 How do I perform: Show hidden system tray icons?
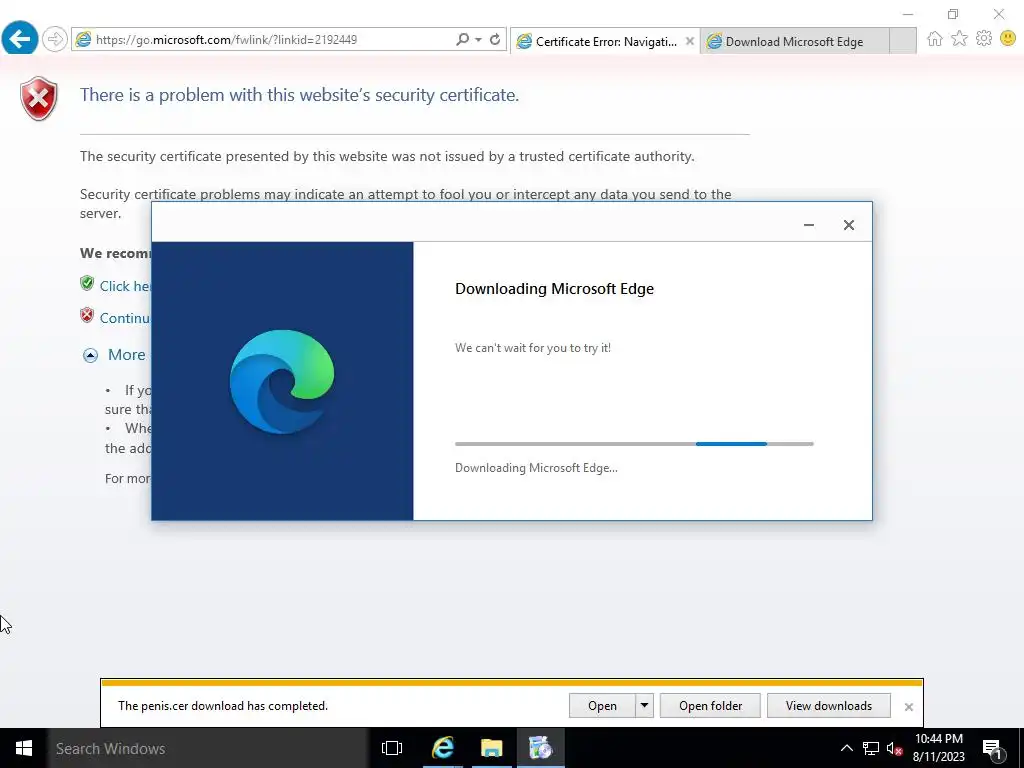point(846,748)
